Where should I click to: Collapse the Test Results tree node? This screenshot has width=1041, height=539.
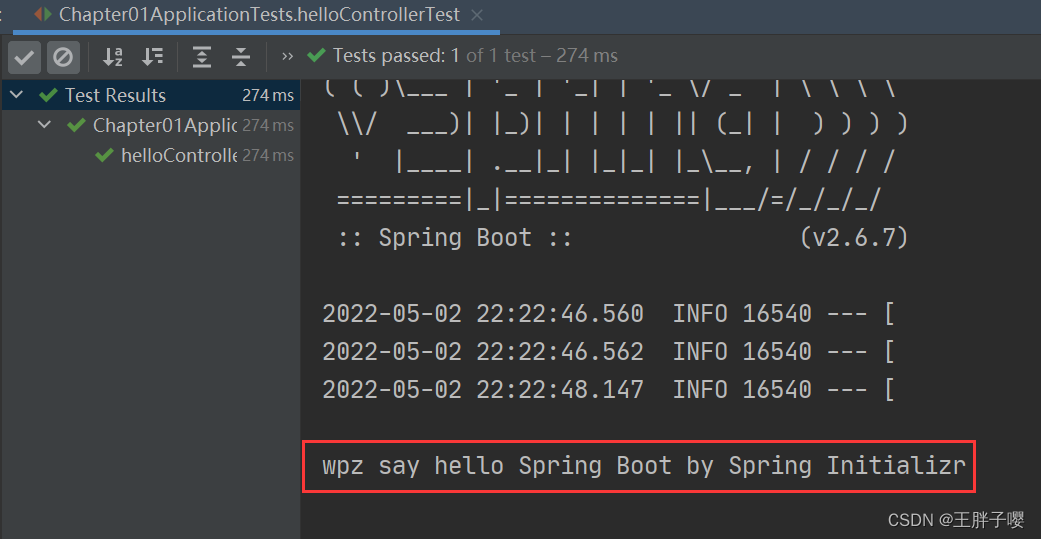tap(17, 95)
